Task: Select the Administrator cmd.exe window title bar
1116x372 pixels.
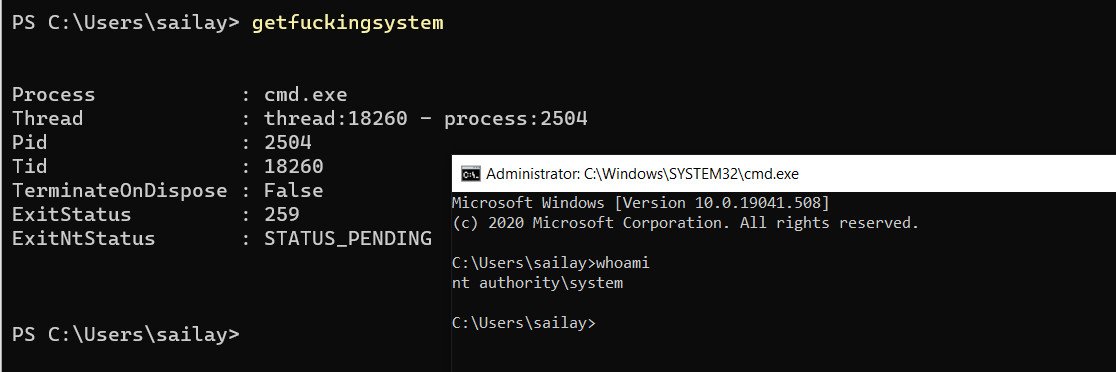Action: 784,174
